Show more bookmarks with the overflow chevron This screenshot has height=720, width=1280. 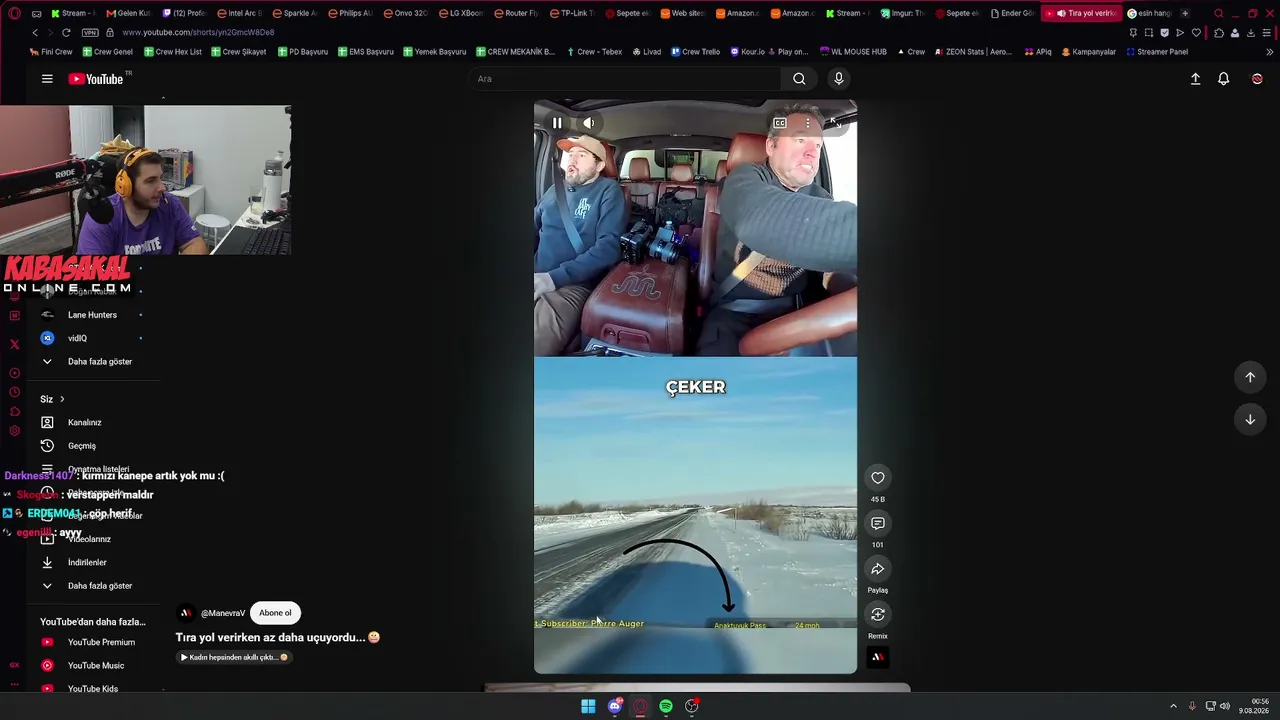(x=1270, y=52)
